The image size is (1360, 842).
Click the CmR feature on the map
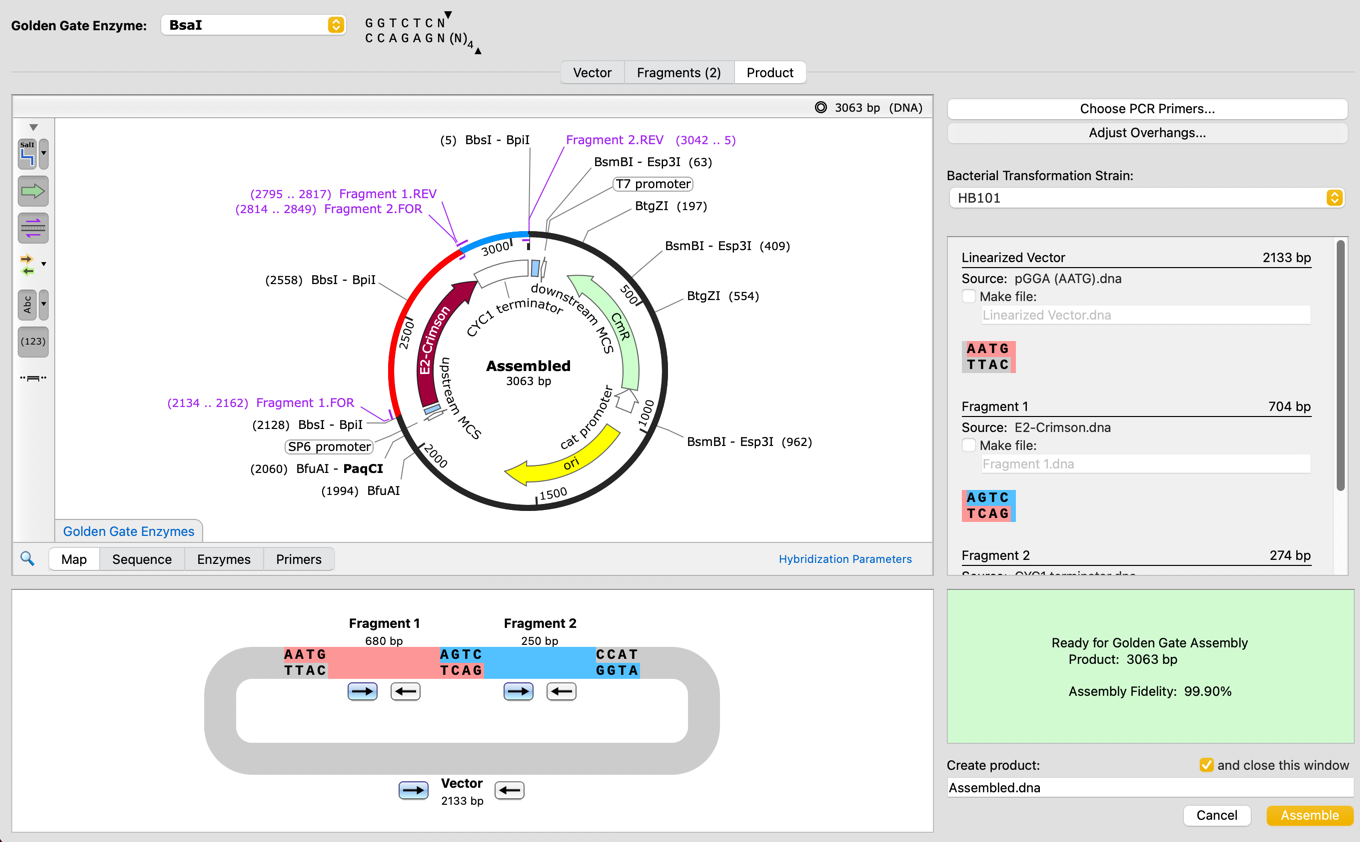619,329
